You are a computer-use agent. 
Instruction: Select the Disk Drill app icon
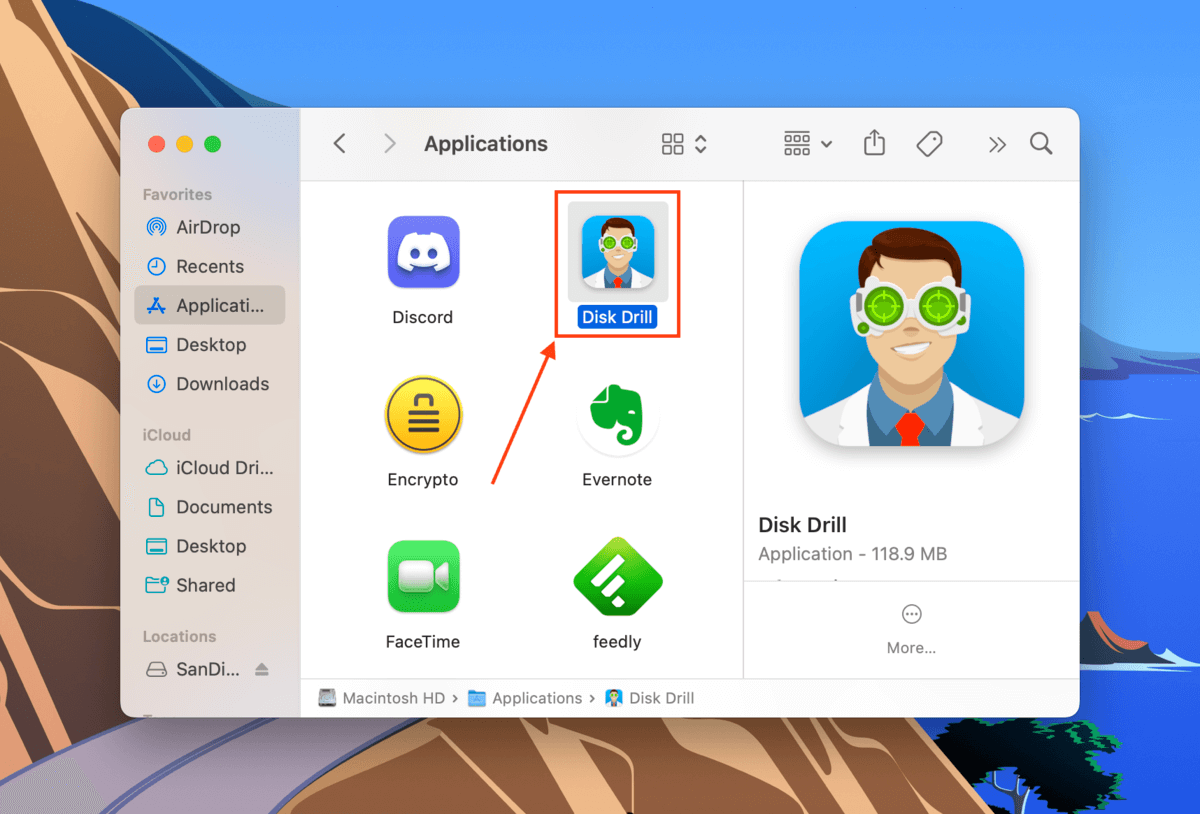pos(618,252)
